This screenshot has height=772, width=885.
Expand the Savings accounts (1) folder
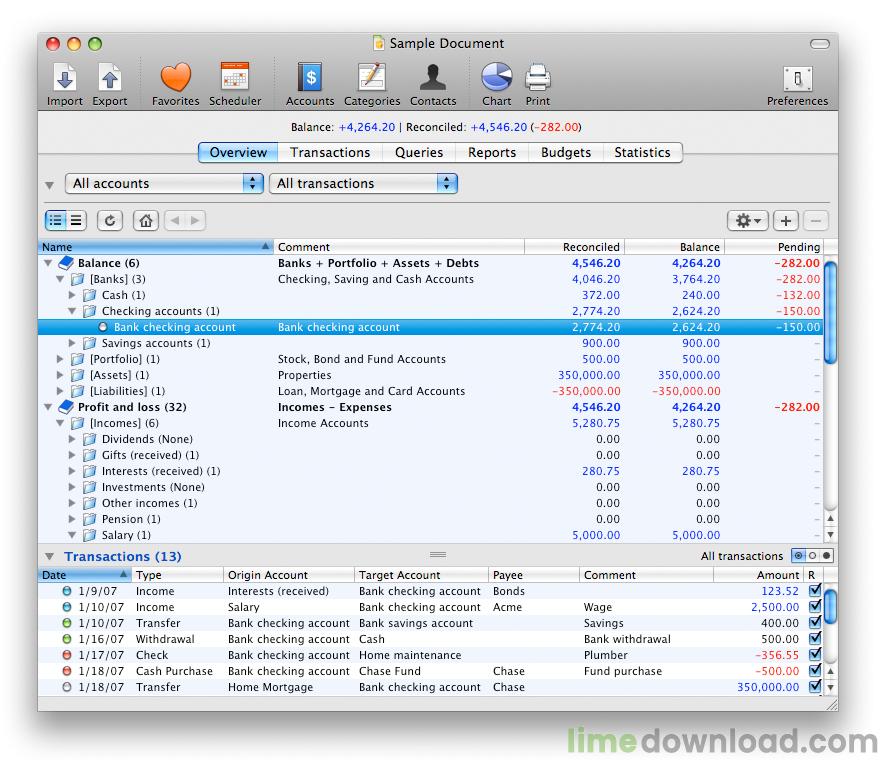(x=72, y=343)
